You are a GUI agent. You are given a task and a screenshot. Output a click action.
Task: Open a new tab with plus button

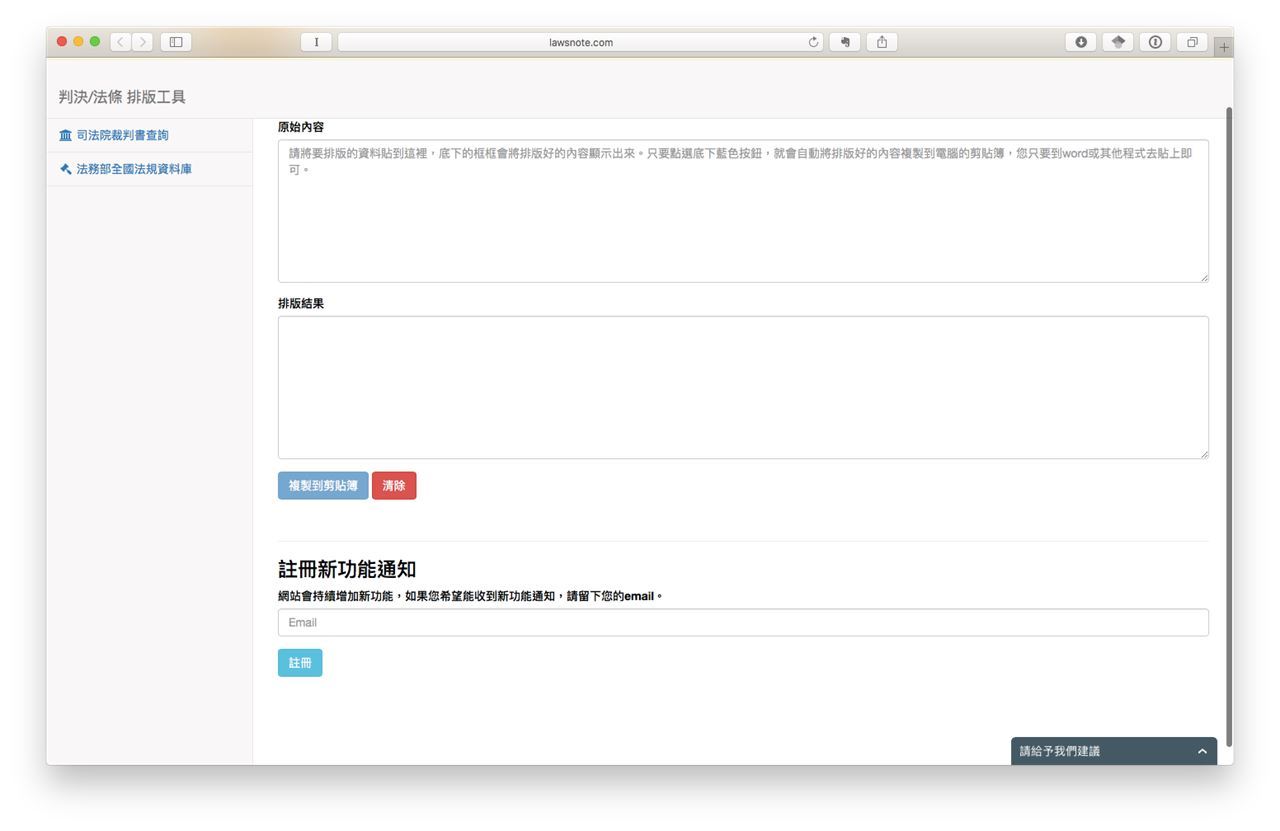pos(1224,47)
